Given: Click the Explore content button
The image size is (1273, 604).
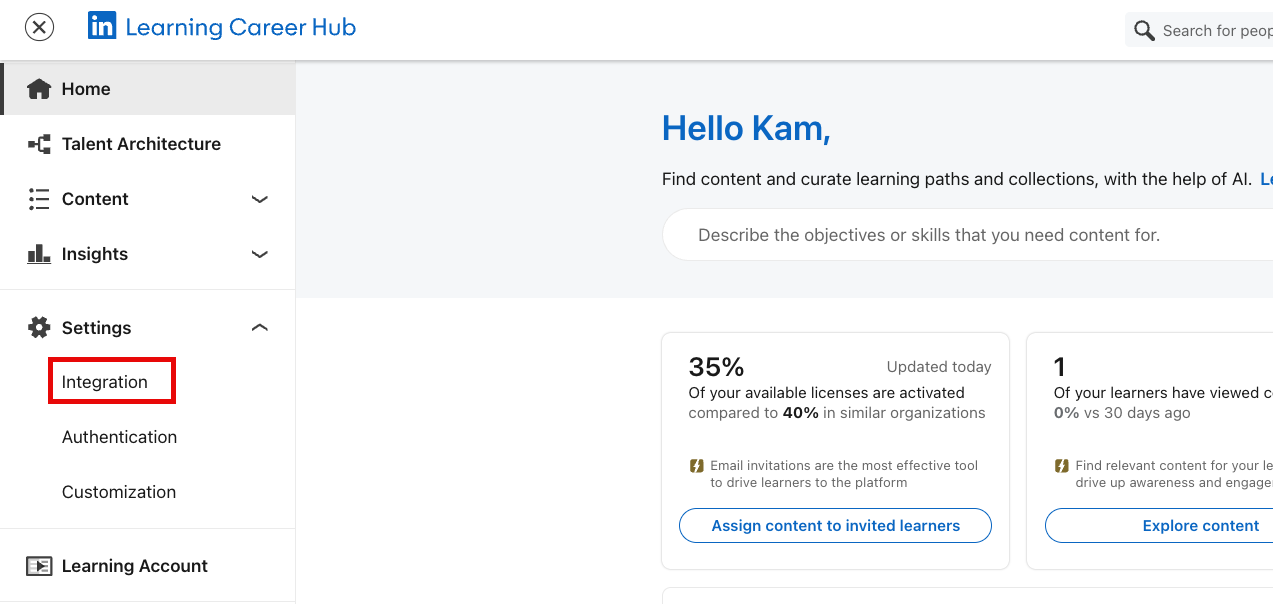Looking at the screenshot, I should click(1200, 525).
